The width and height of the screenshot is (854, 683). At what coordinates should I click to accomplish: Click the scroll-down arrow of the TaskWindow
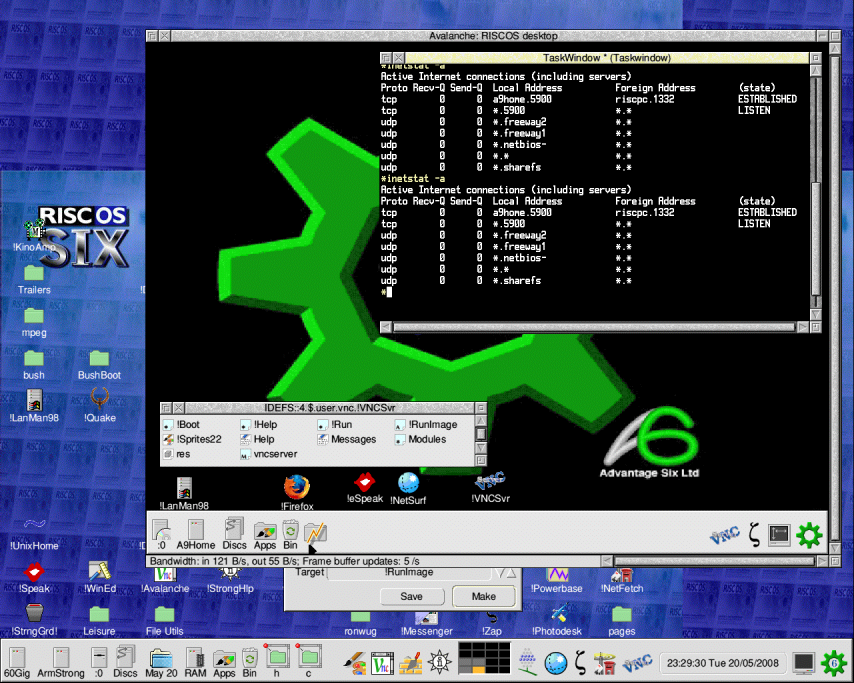tap(815, 315)
